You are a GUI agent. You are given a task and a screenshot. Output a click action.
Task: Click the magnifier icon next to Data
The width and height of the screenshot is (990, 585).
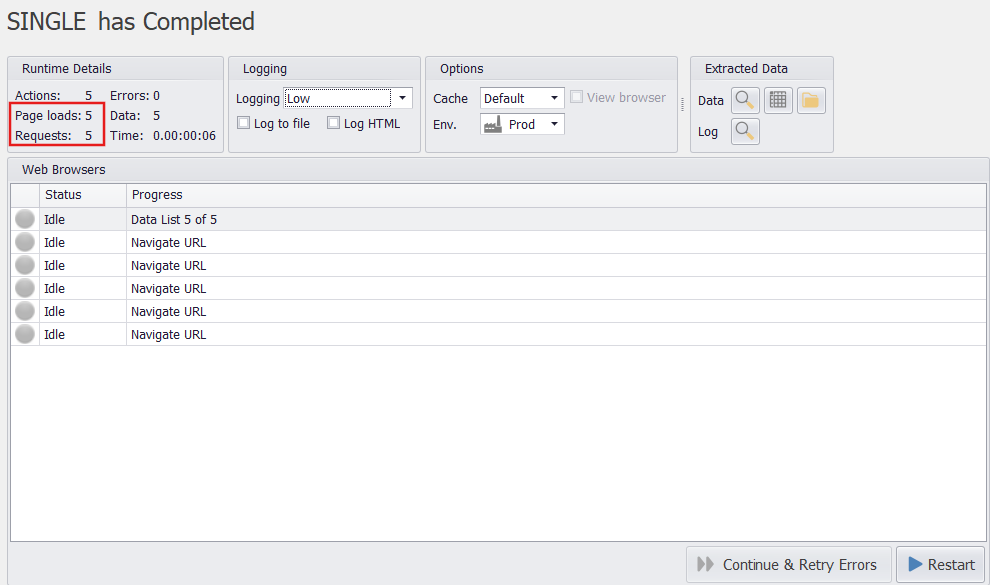tap(745, 101)
